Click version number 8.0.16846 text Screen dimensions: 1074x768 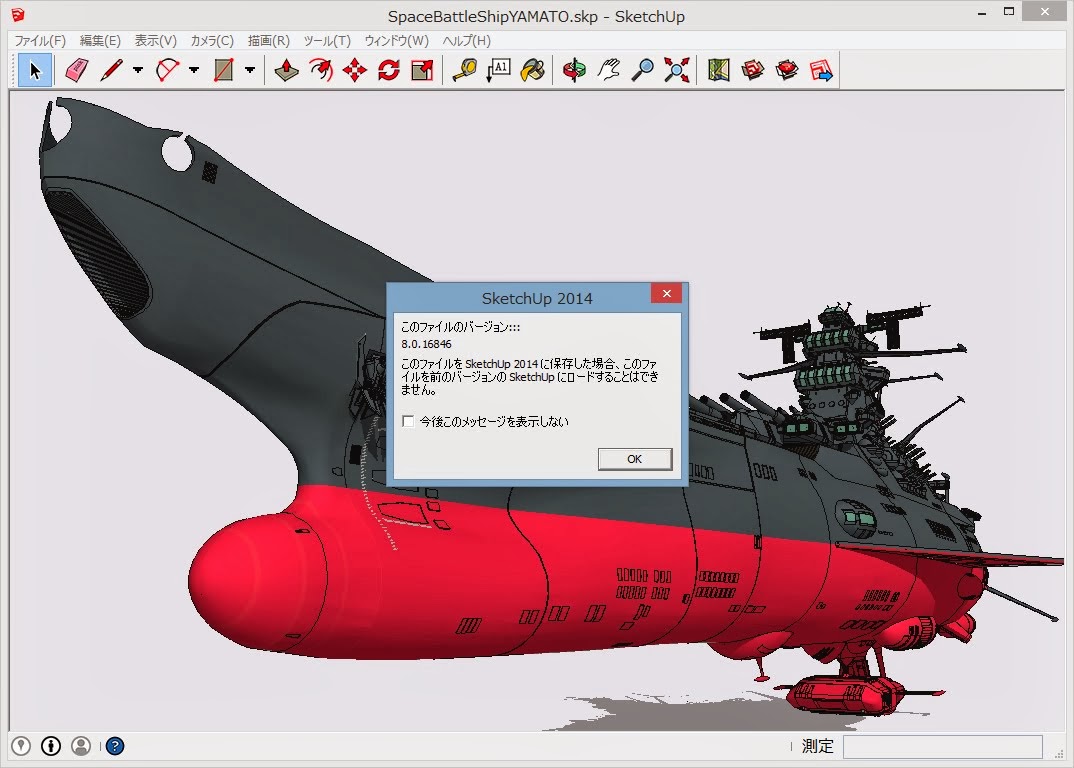(x=426, y=344)
